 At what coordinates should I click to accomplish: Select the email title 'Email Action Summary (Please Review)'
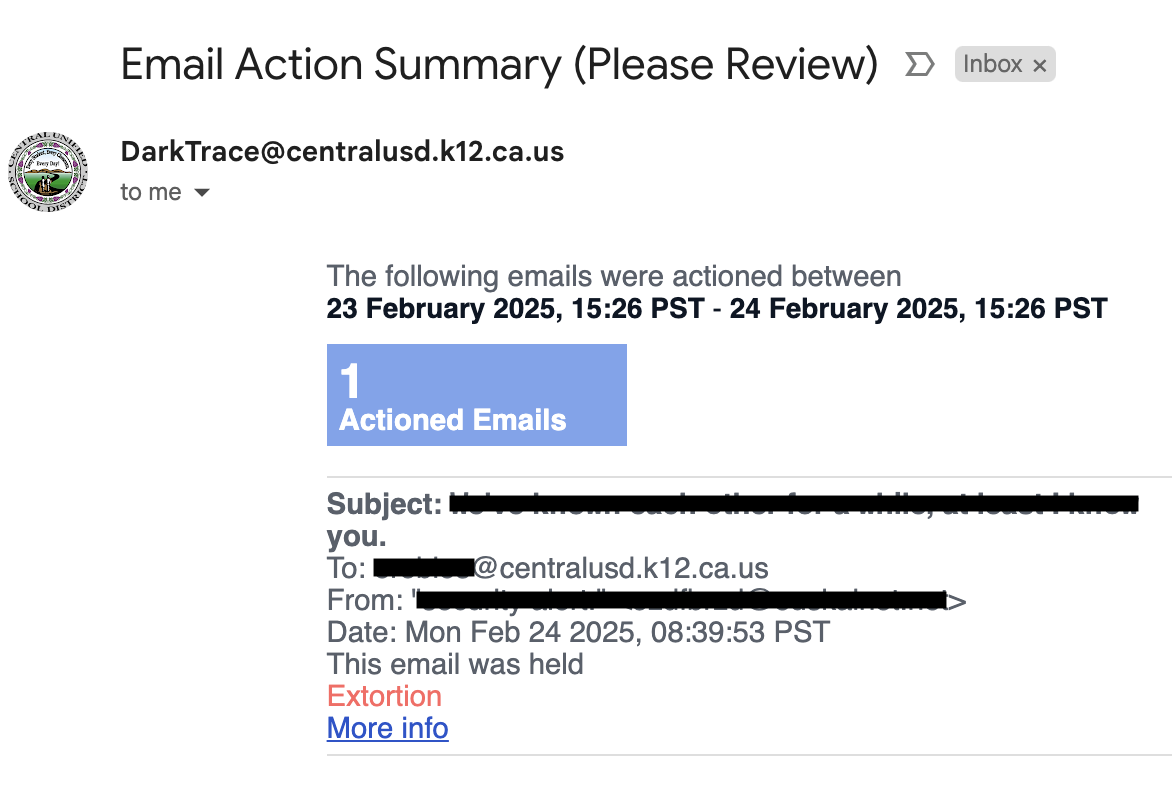(499, 64)
